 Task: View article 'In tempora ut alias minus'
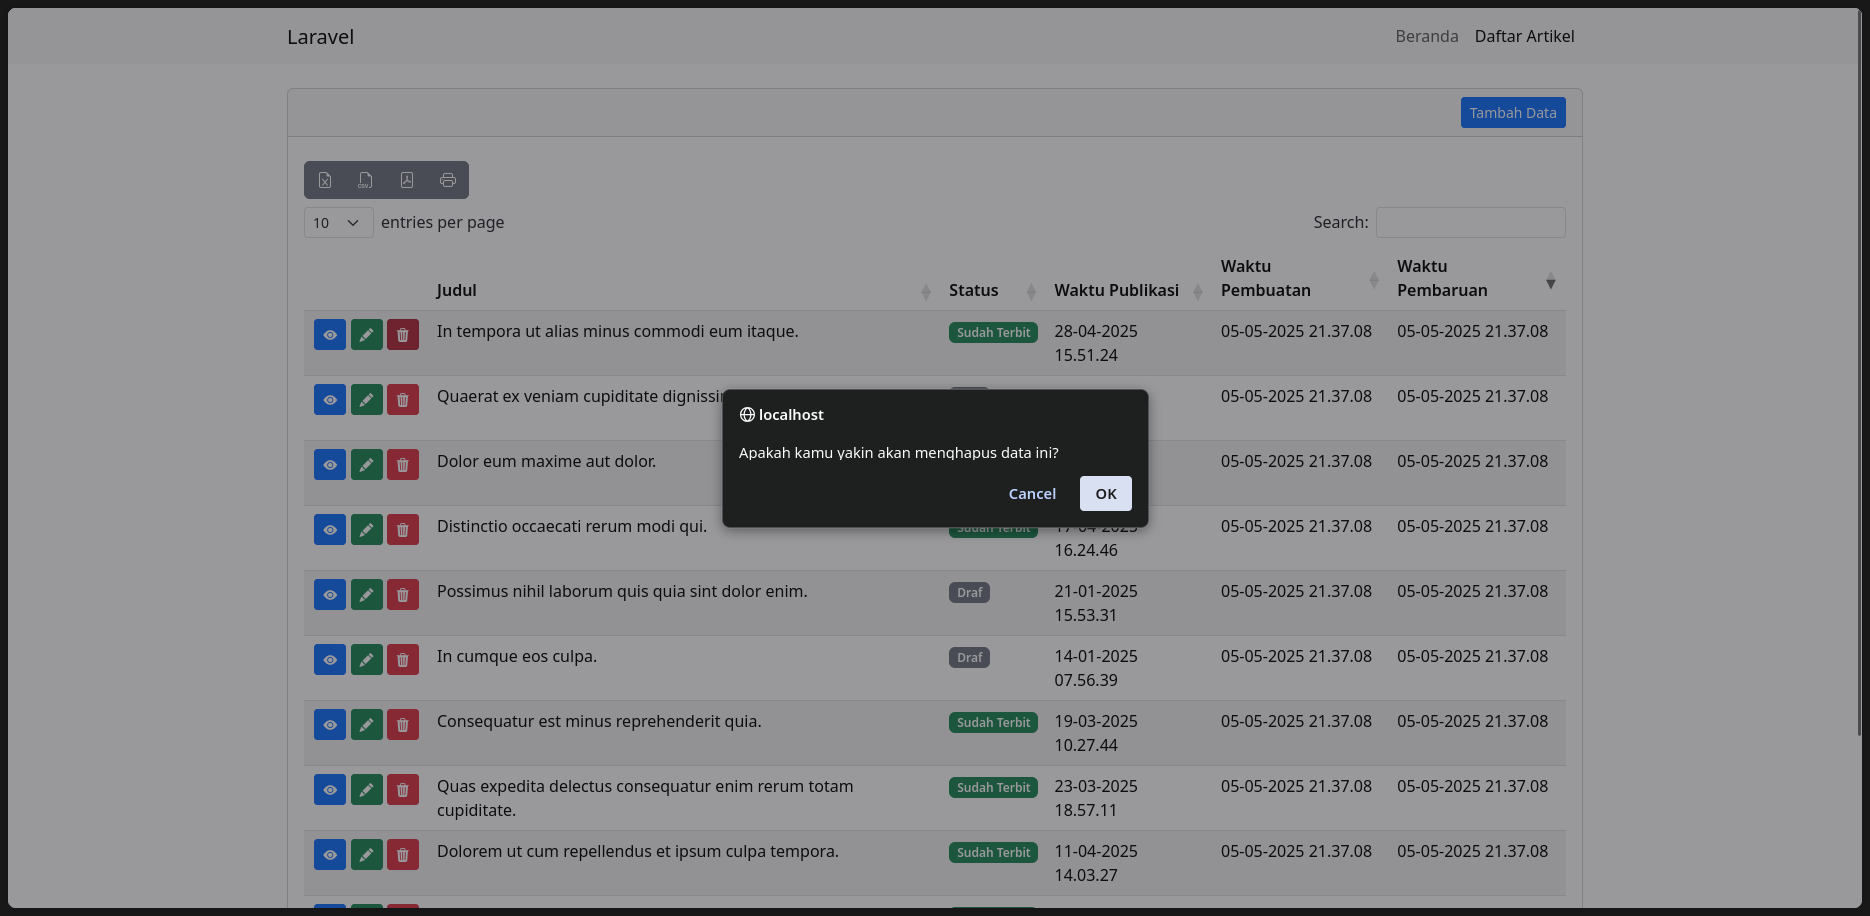pos(330,335)
